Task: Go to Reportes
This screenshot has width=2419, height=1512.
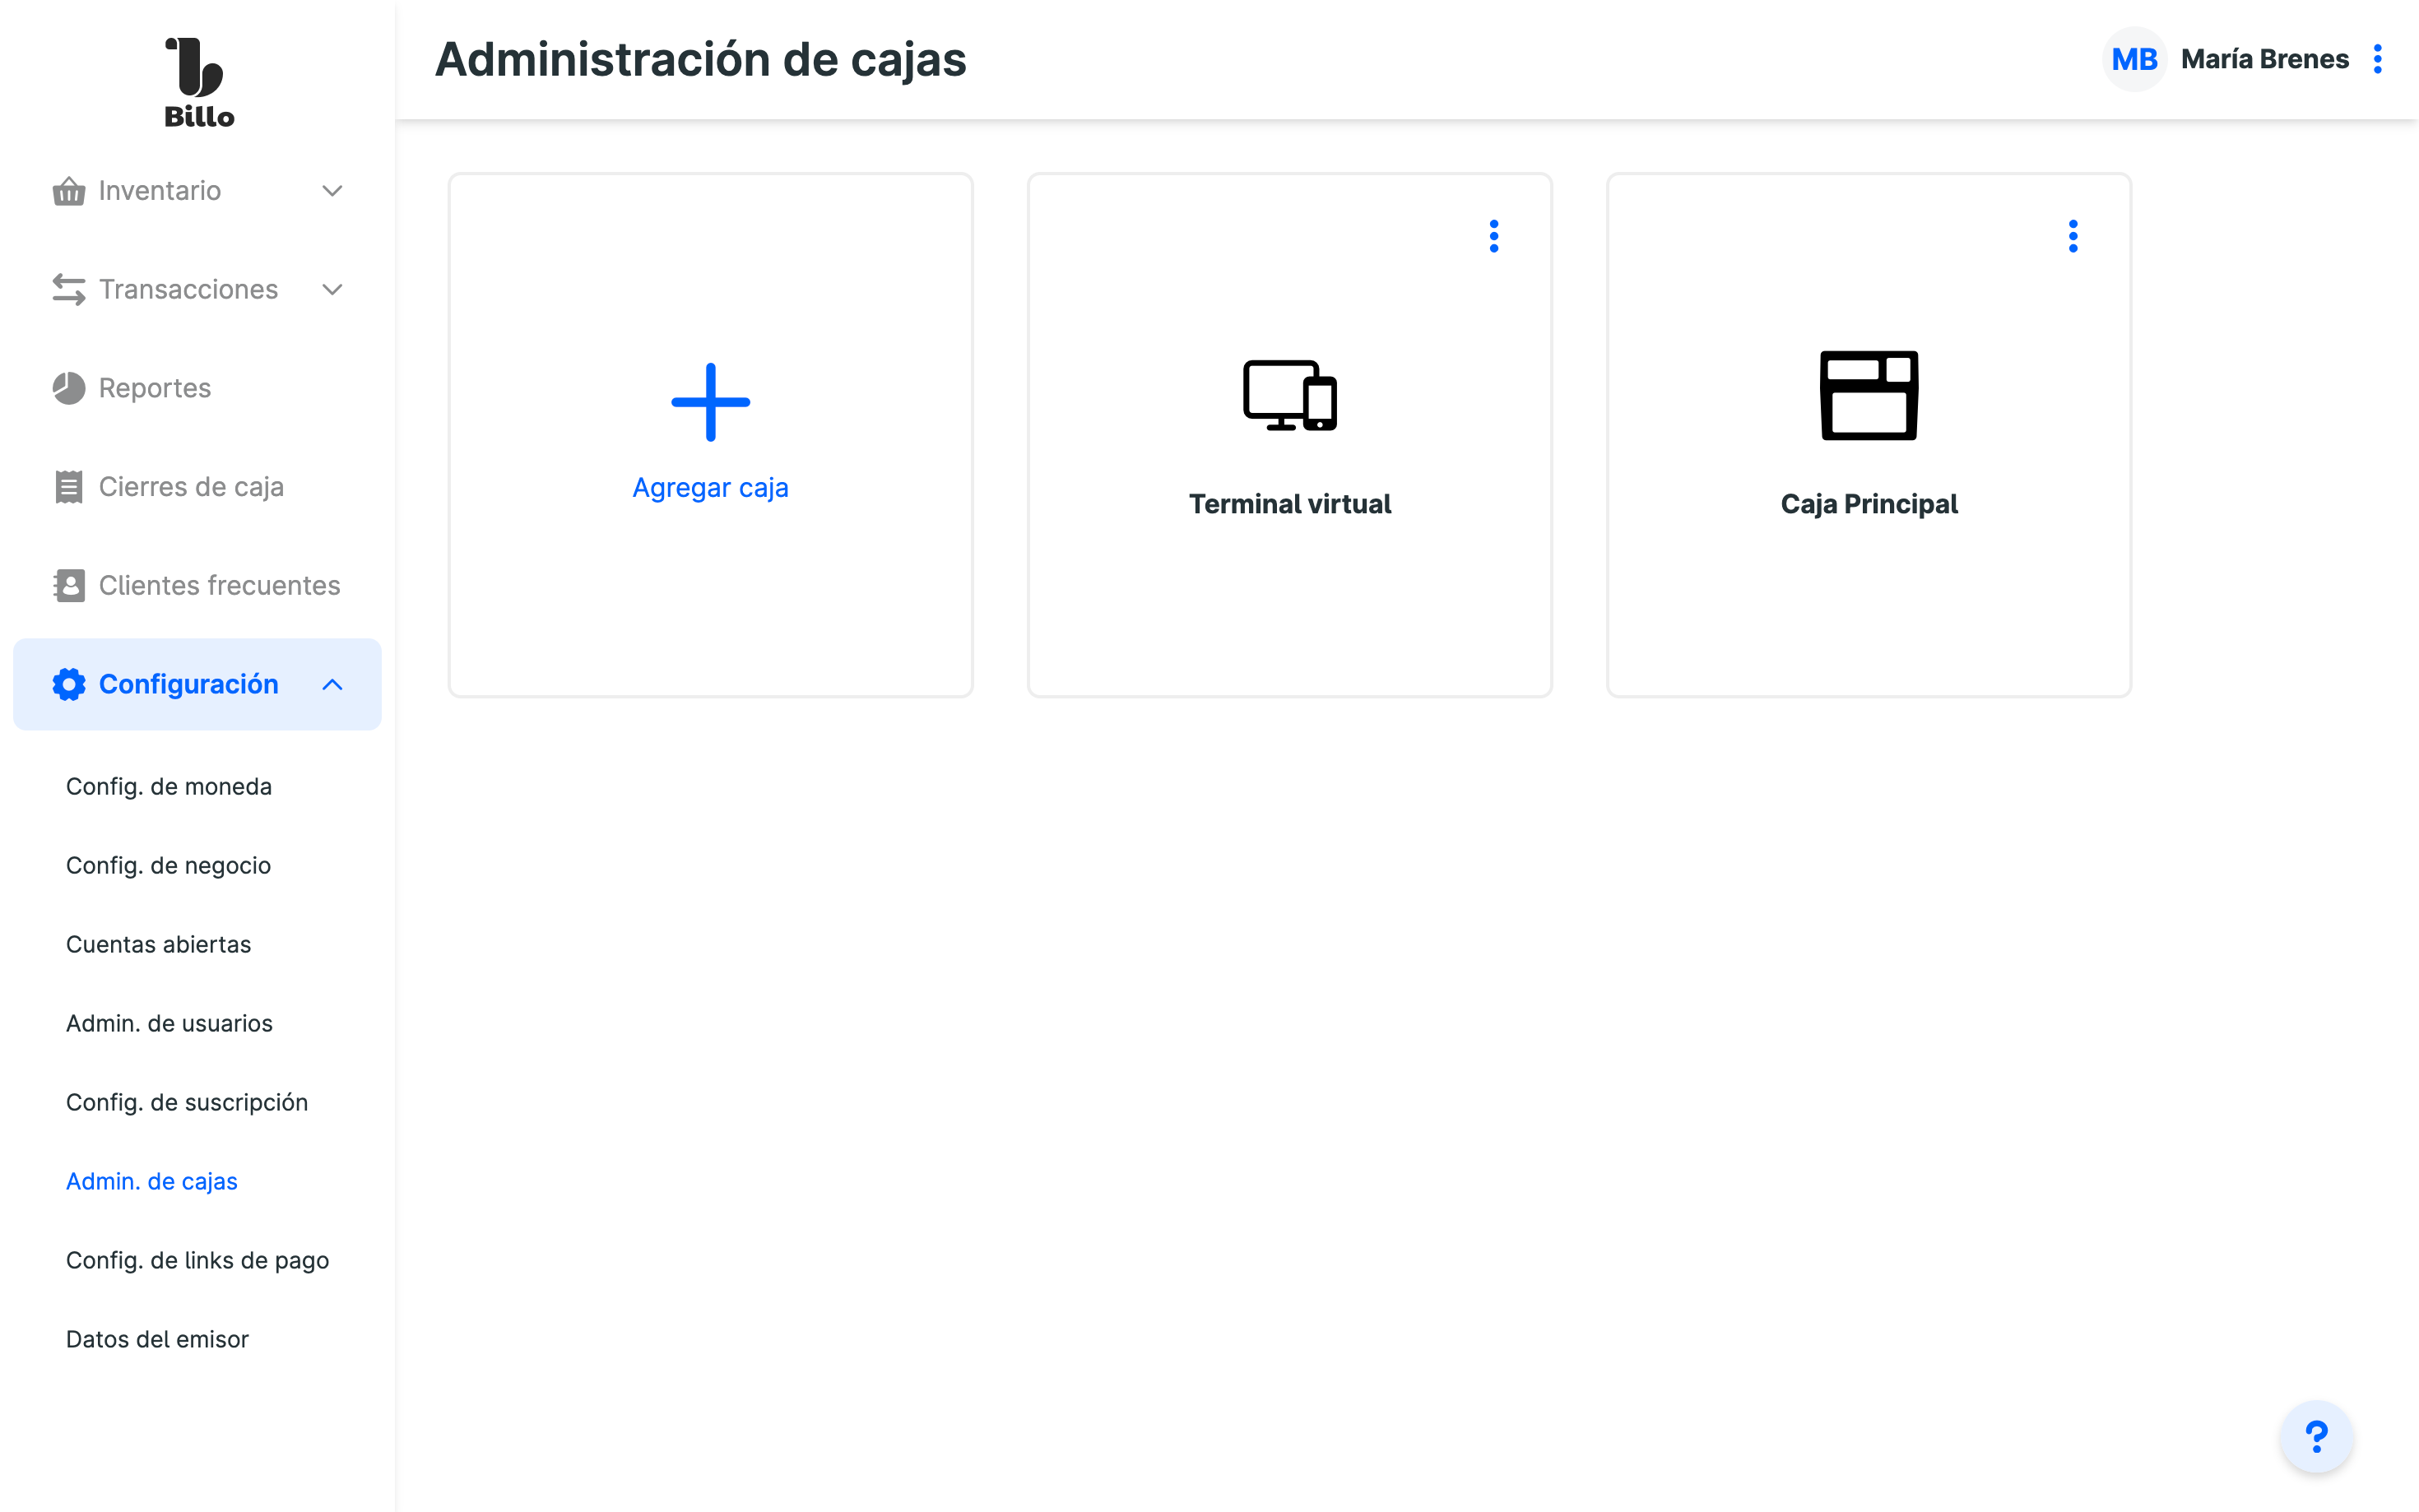Action: pyautogui.click(x=155, y=388)
